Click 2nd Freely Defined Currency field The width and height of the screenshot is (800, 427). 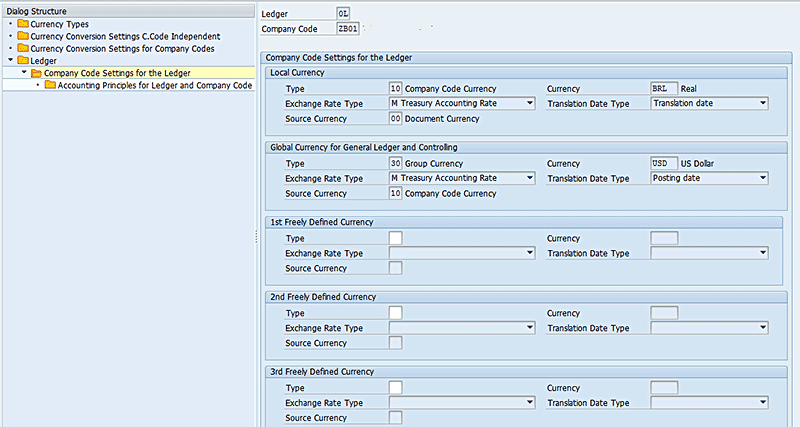tap(663, 313)
